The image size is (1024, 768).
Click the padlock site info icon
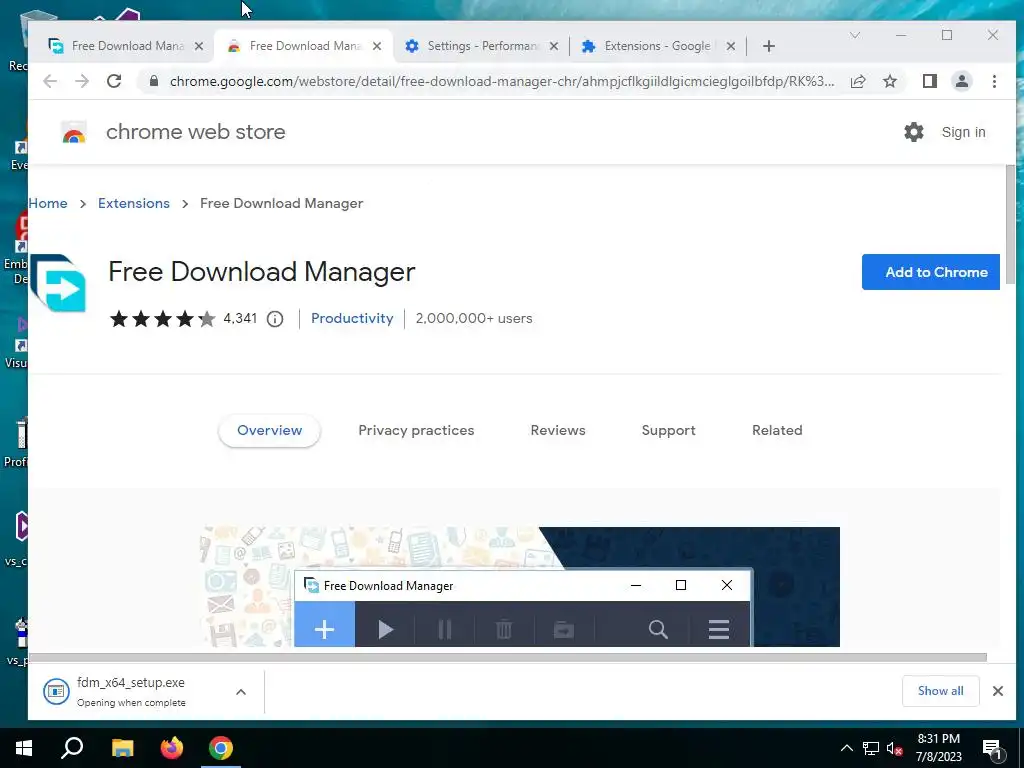tap(153, 81)
